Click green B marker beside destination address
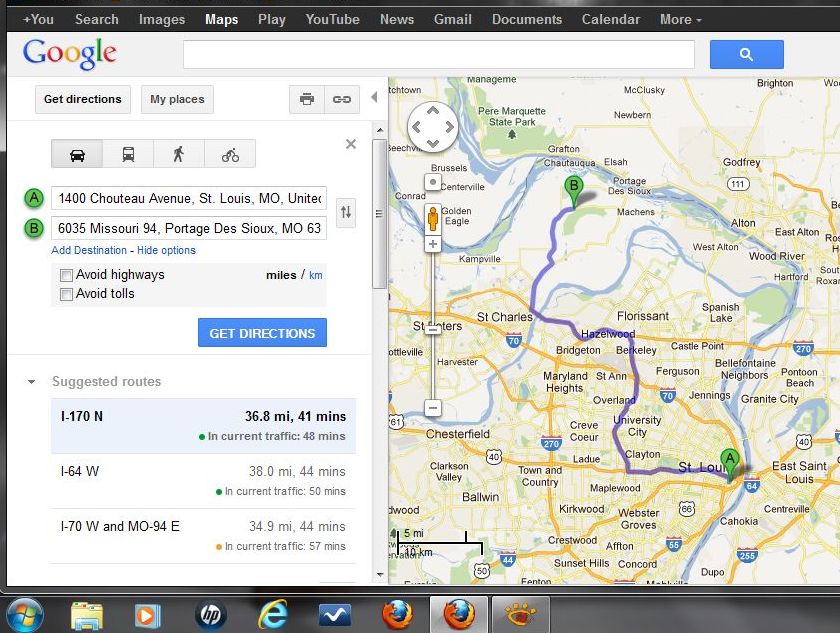 [34, 228]
